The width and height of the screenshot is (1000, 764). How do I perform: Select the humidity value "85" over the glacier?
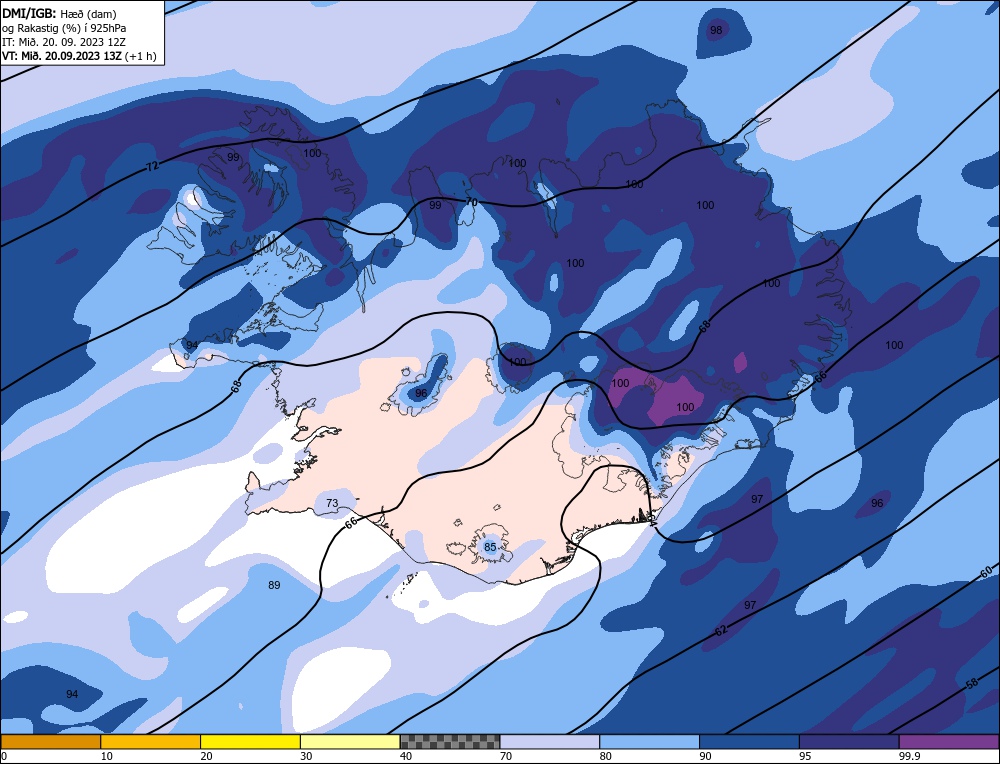[x=490, y=547]
